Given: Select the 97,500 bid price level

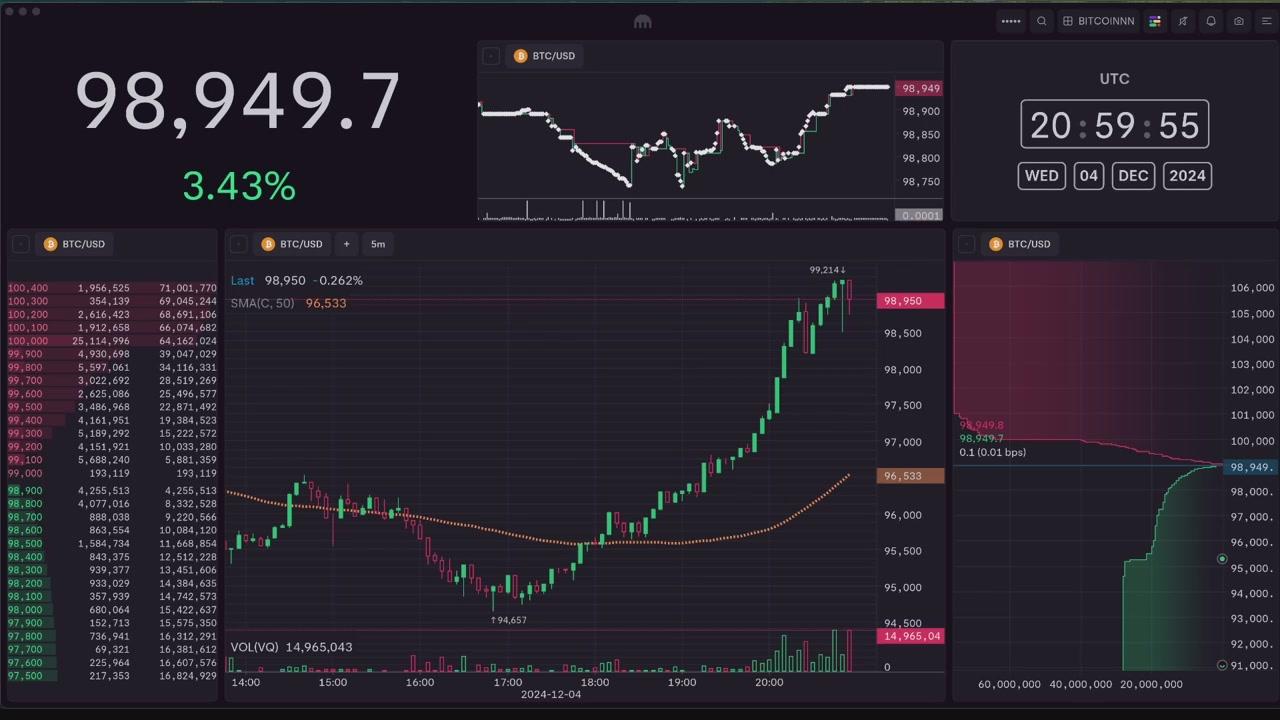Looking at the screenshot, I should [25, 676].
